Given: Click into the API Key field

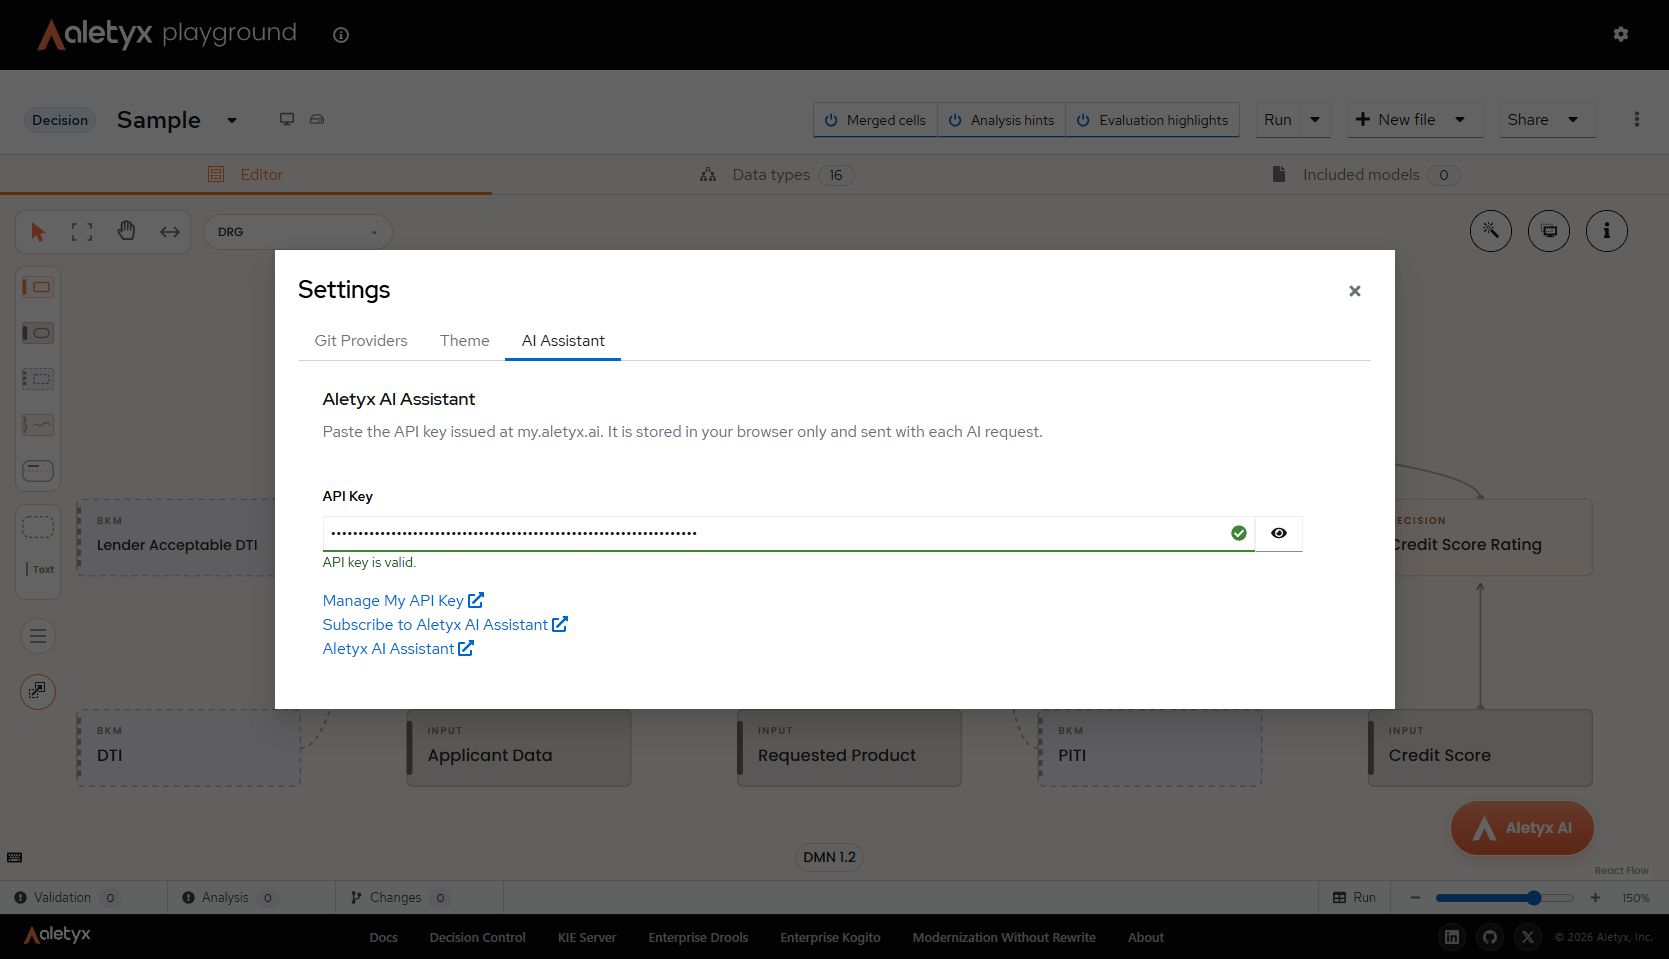Looking at the screenshot, I should (788, 533).
